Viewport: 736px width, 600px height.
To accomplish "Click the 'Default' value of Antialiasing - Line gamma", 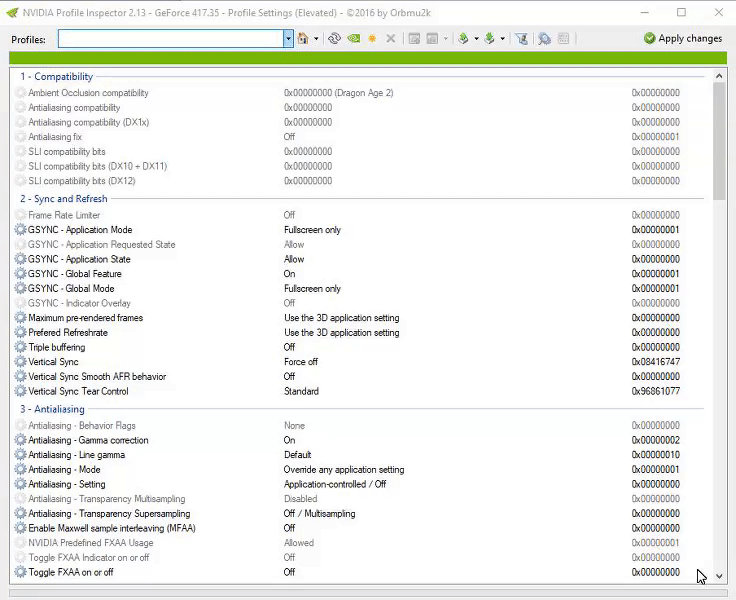I will [298, 454].
